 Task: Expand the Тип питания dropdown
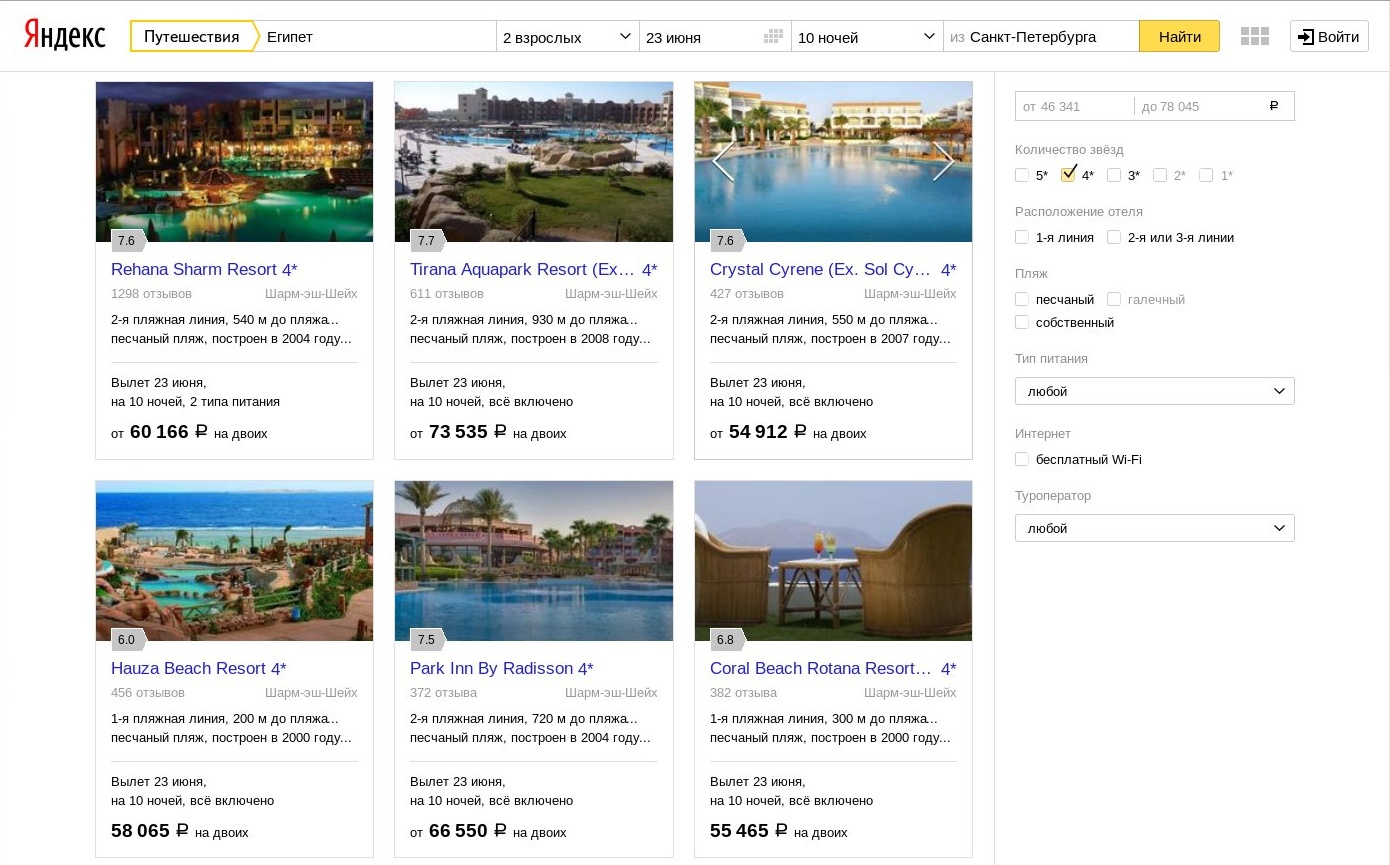point(1155,391)
